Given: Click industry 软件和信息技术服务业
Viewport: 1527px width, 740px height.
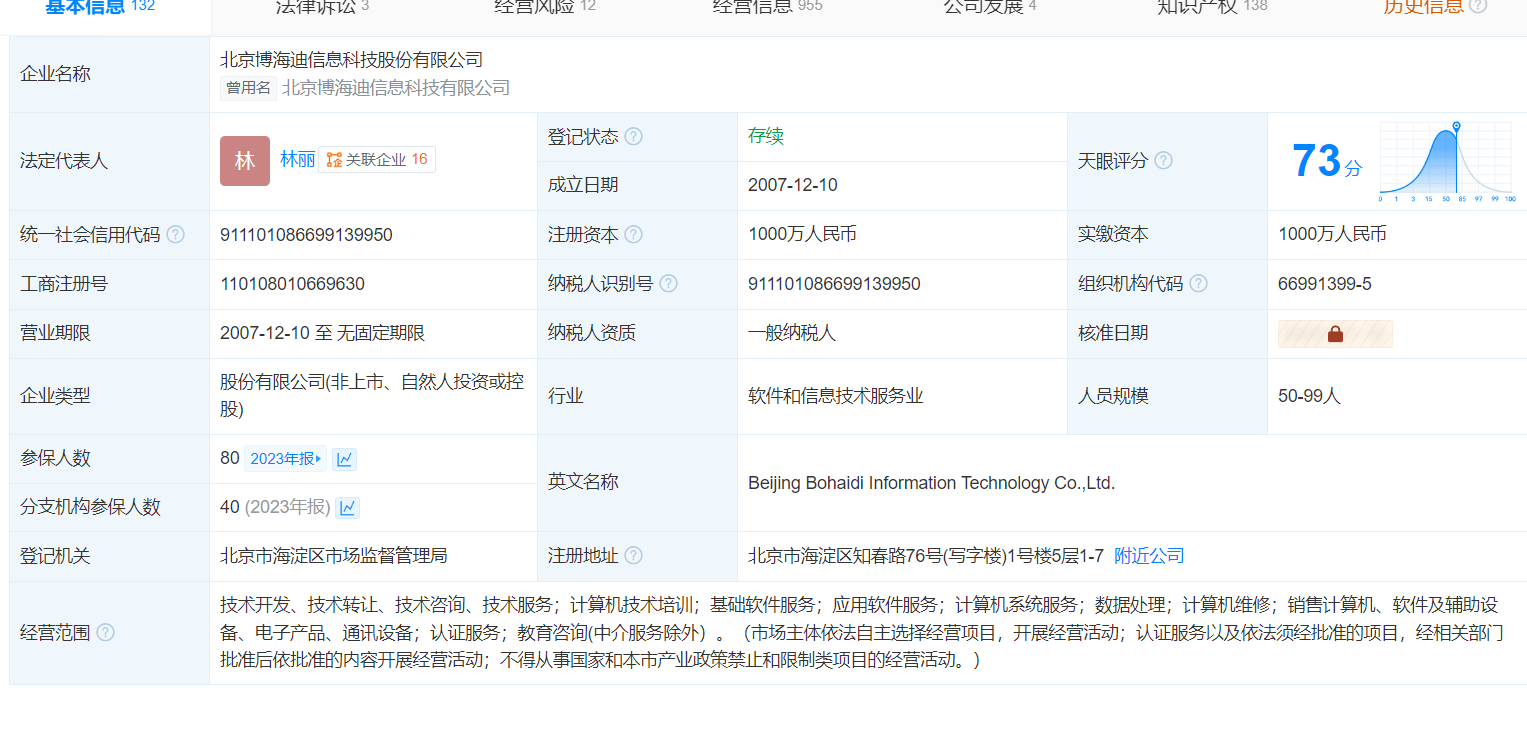Looking at the screenshot, I should tap(836, 396).
